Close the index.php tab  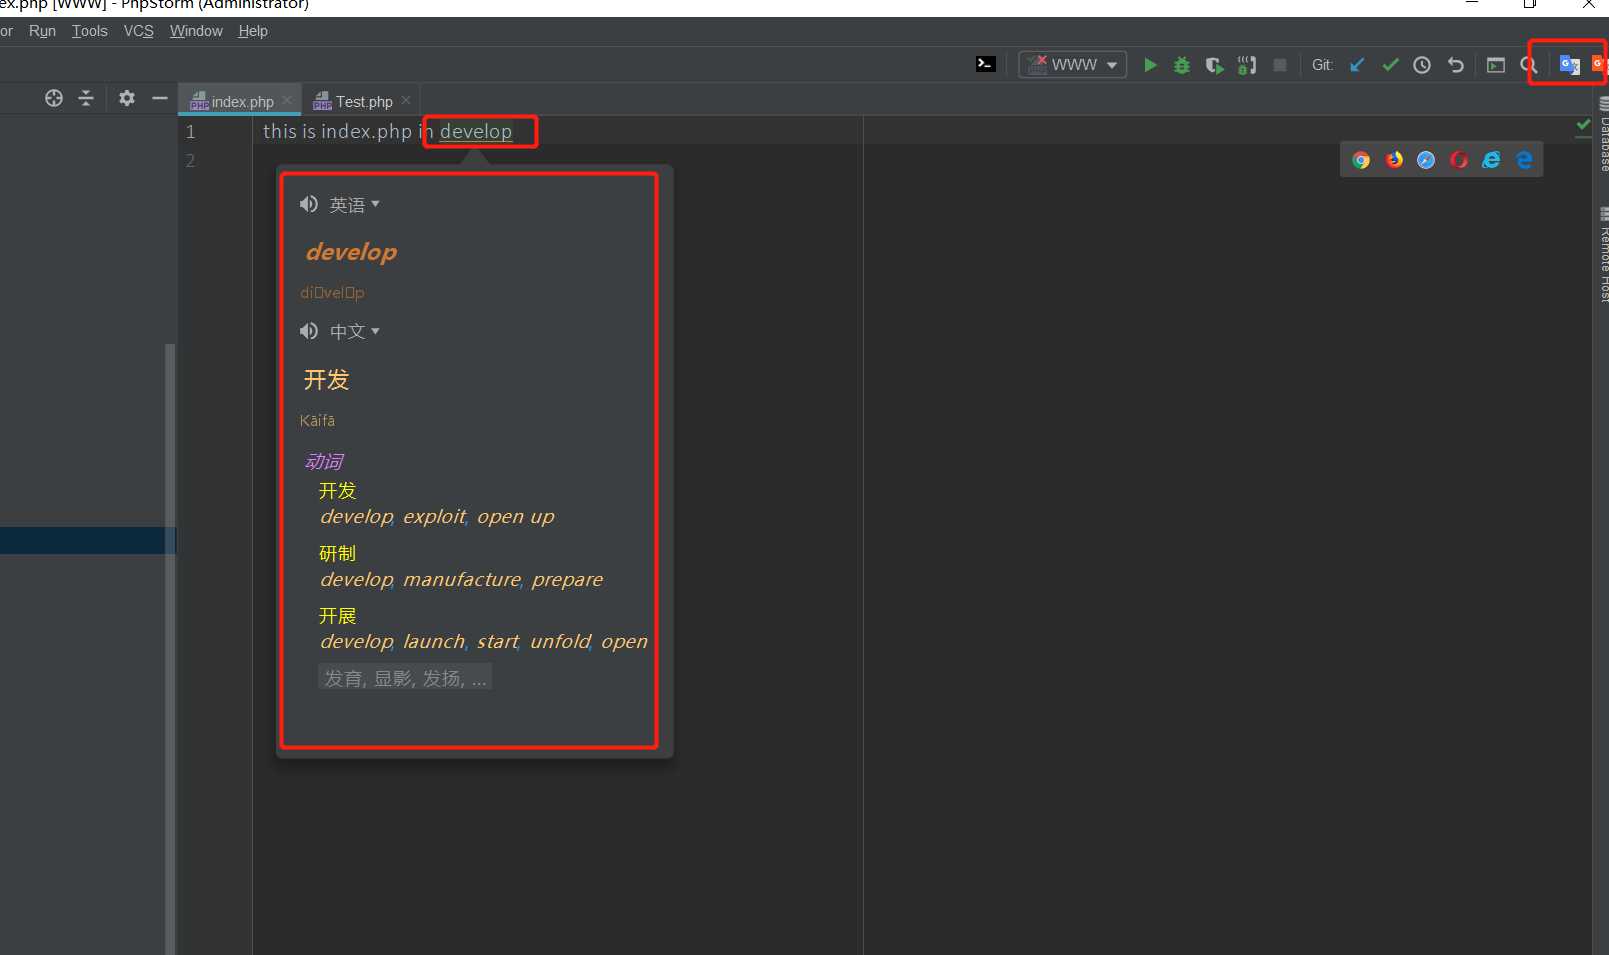click(287, 100)
